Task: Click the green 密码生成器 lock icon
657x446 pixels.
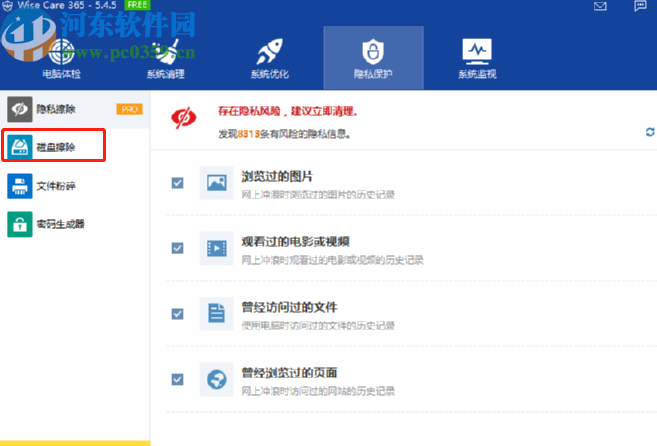Action: coord(20,224)
